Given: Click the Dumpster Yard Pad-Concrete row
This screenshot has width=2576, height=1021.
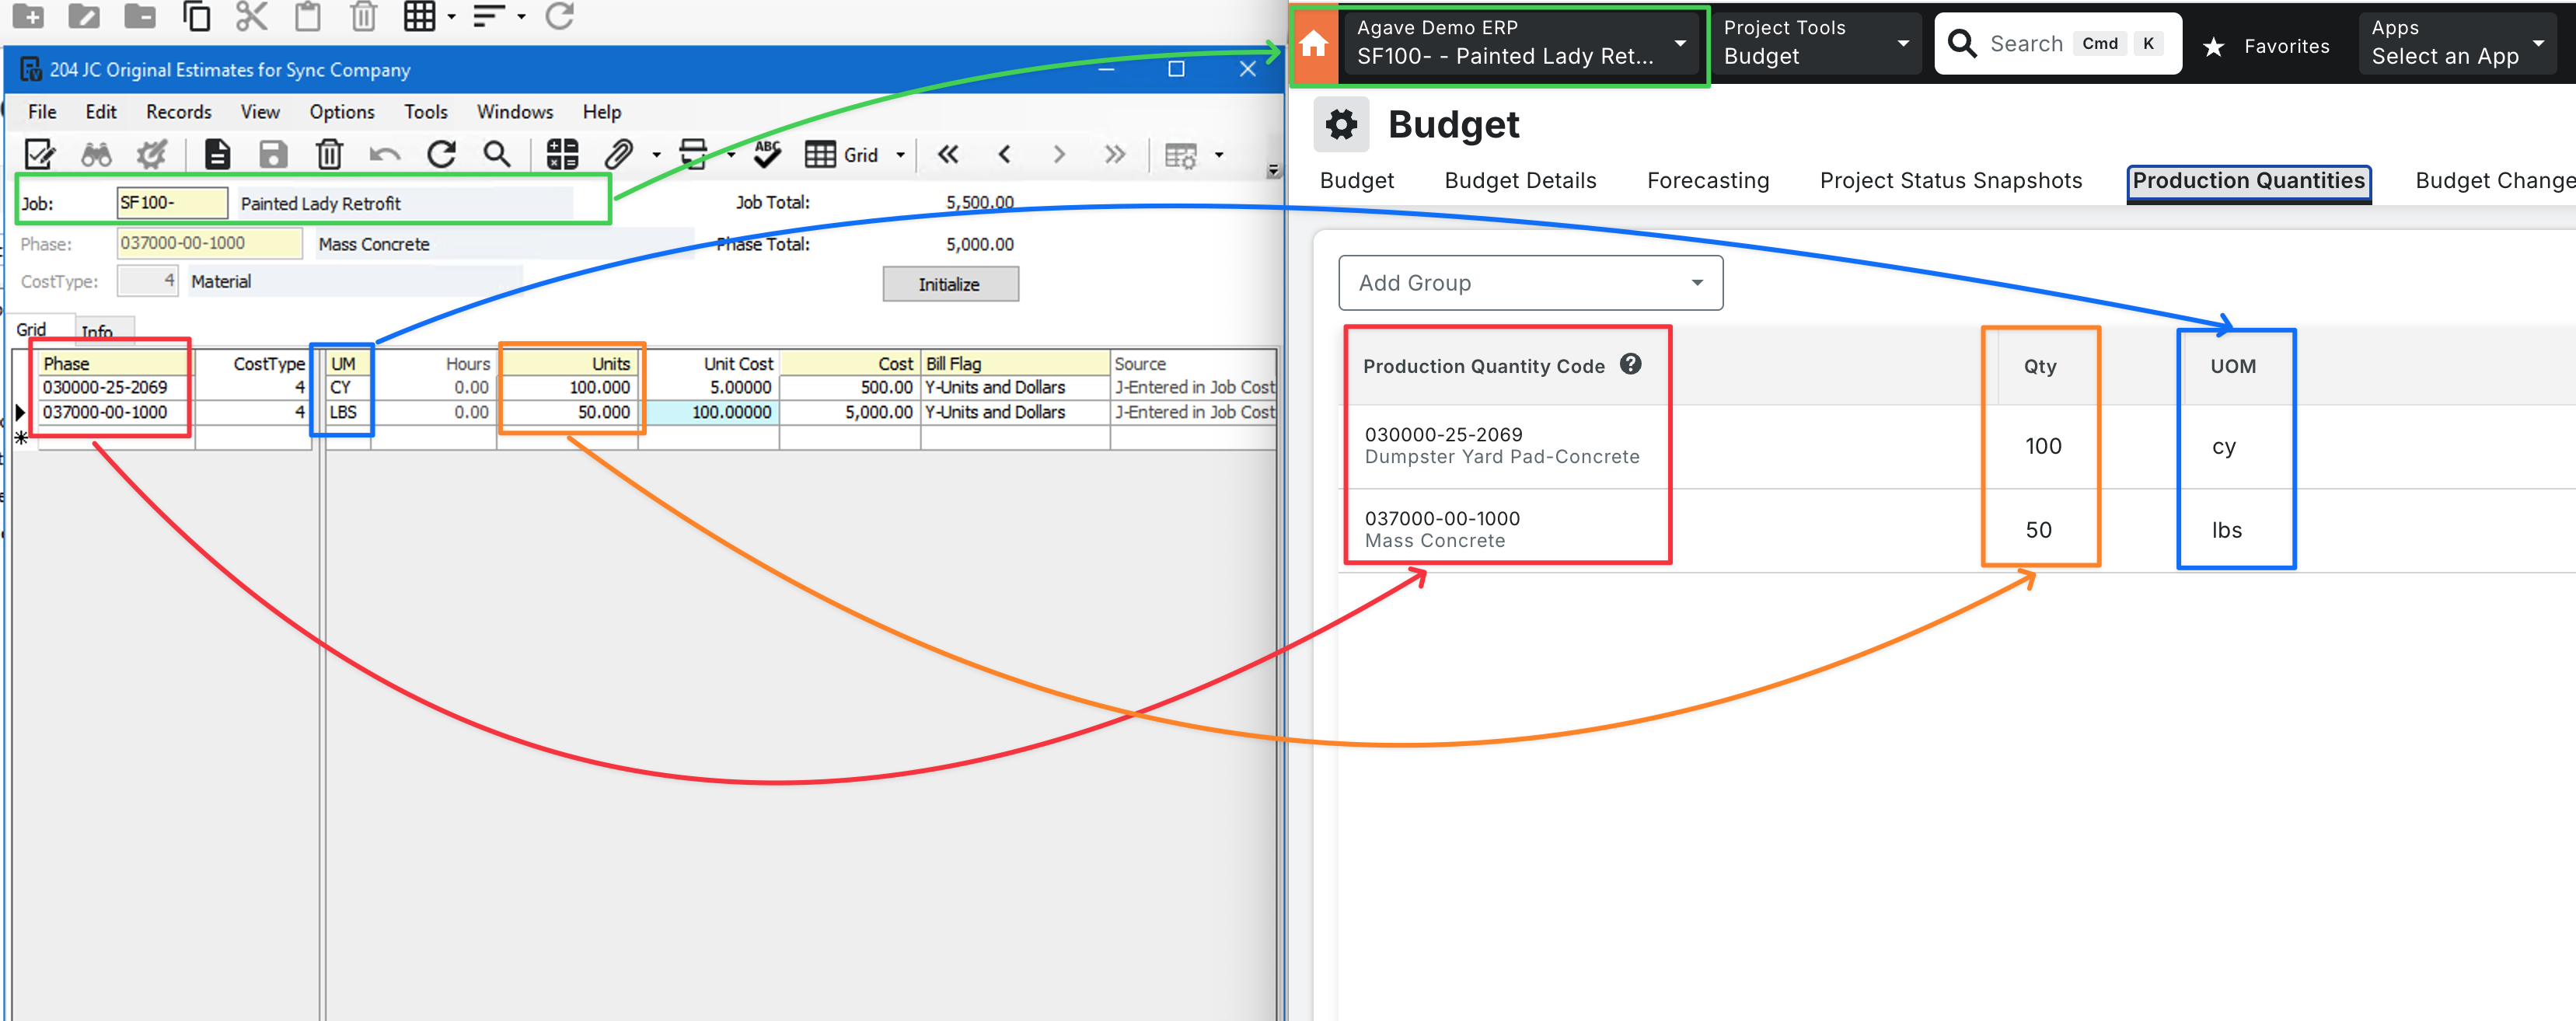Looking at the screenshot, I should pos(1957,446).
